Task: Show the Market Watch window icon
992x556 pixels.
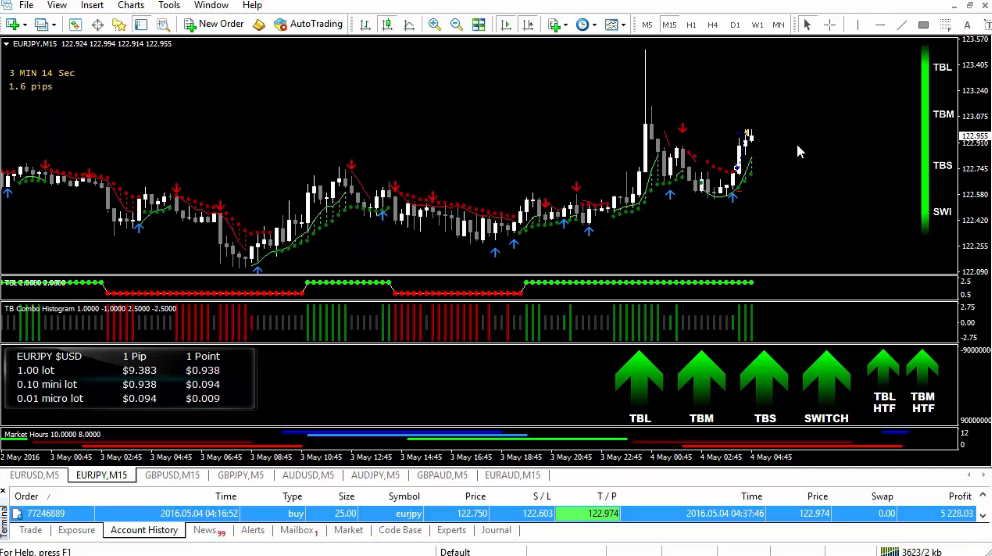Action: pos(75,25)
